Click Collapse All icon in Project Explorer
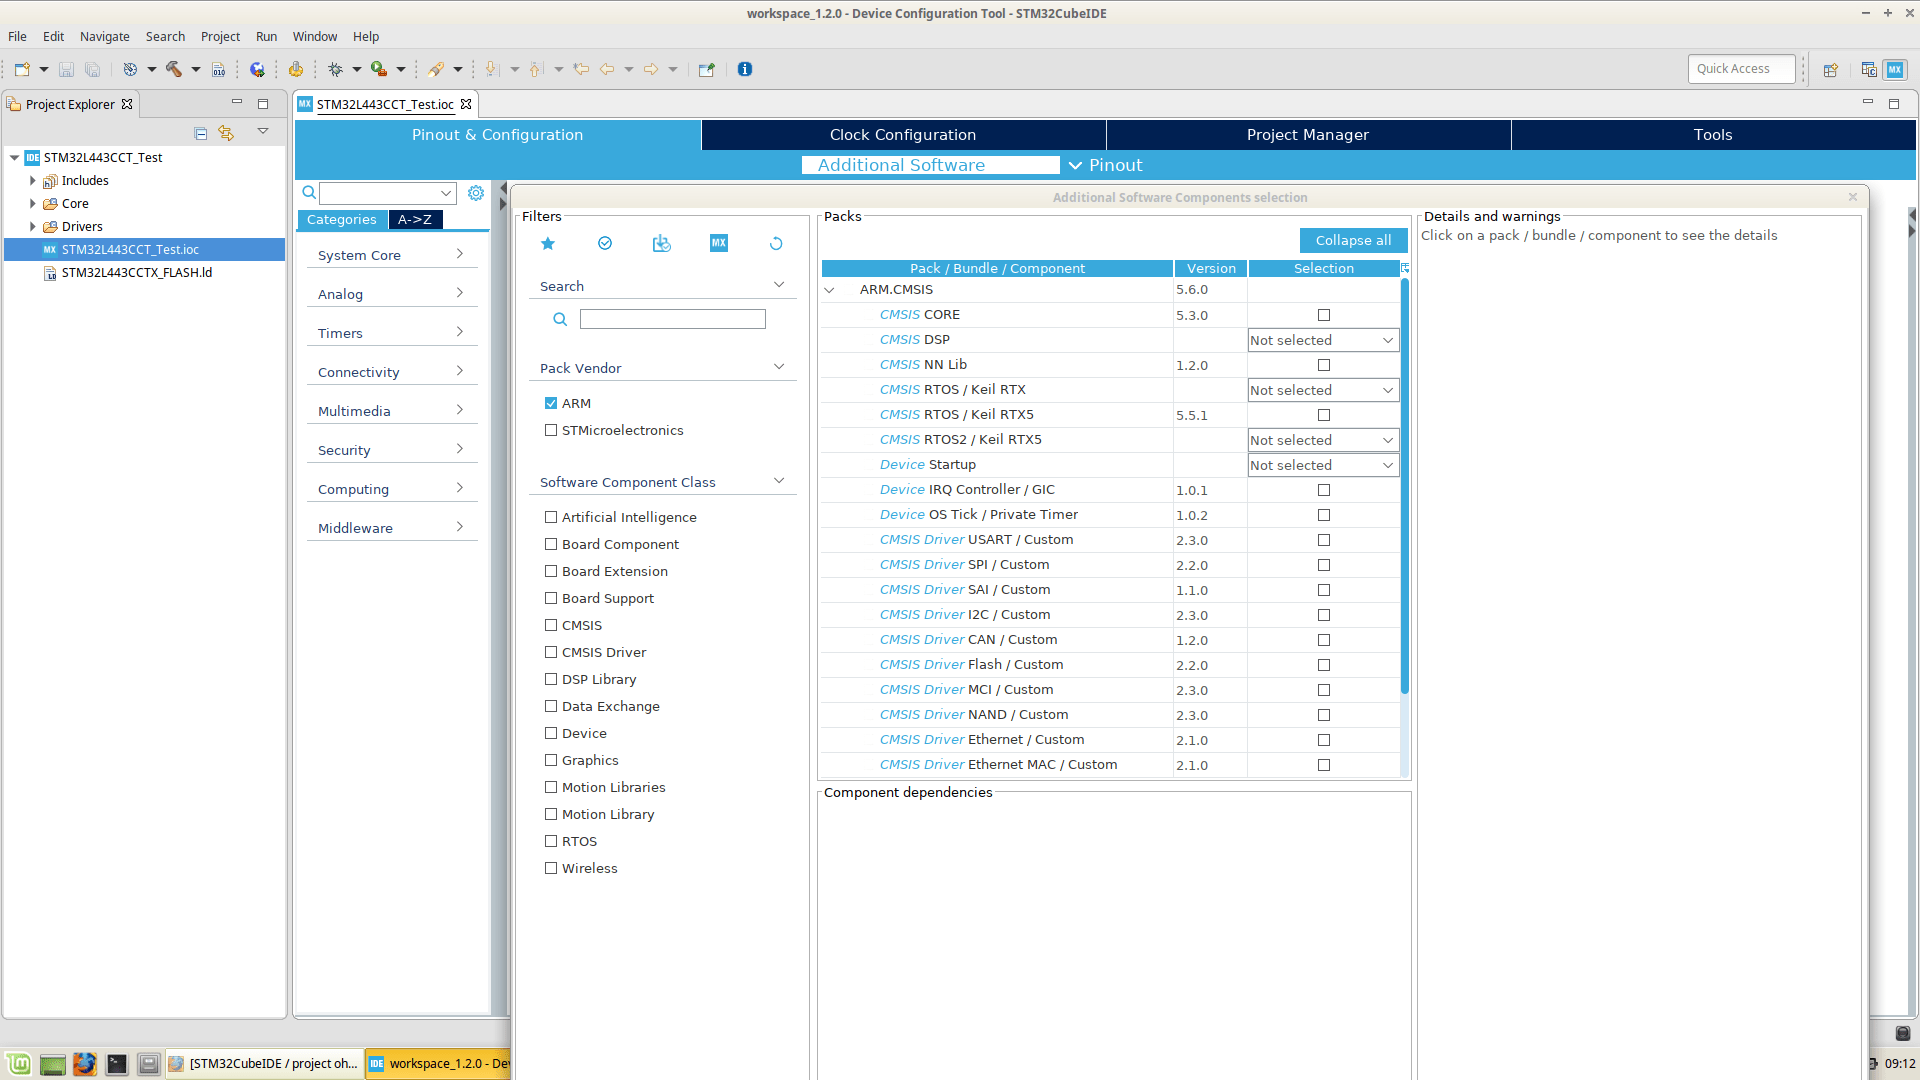This screenshot has width=1920, height=1080. click(201, 133)
